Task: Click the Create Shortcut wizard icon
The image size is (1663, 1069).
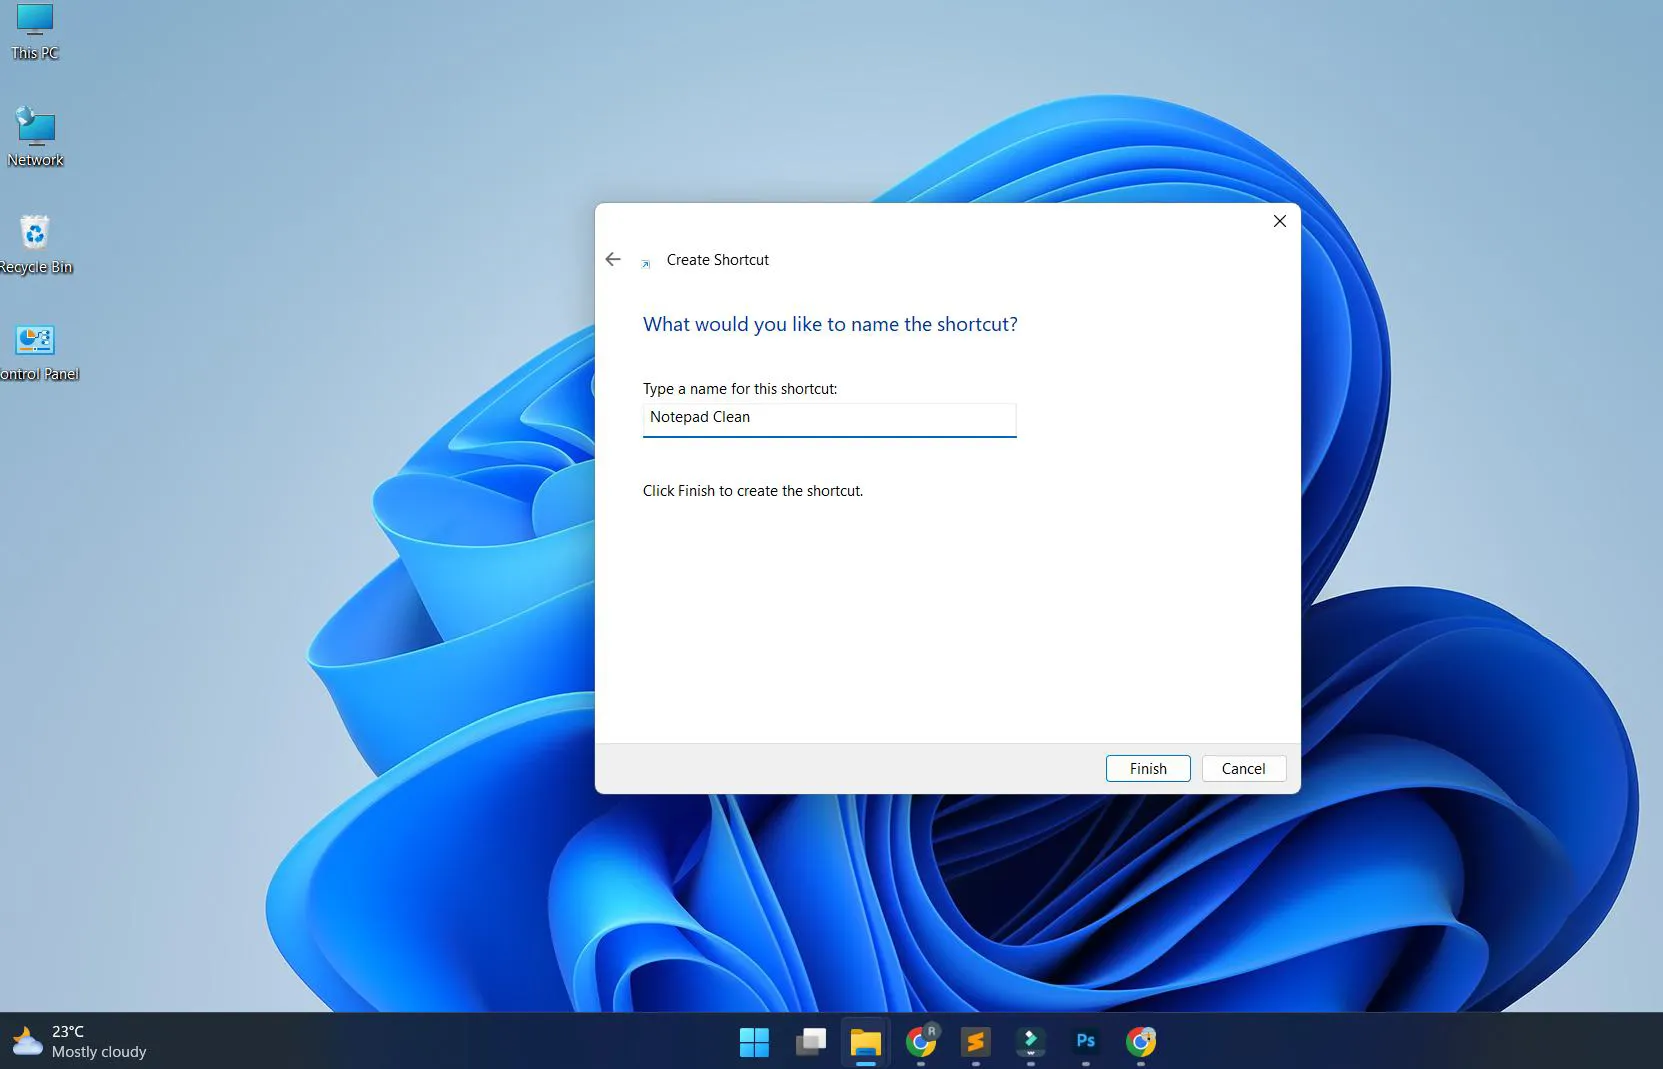Action: tap(647, 263)
